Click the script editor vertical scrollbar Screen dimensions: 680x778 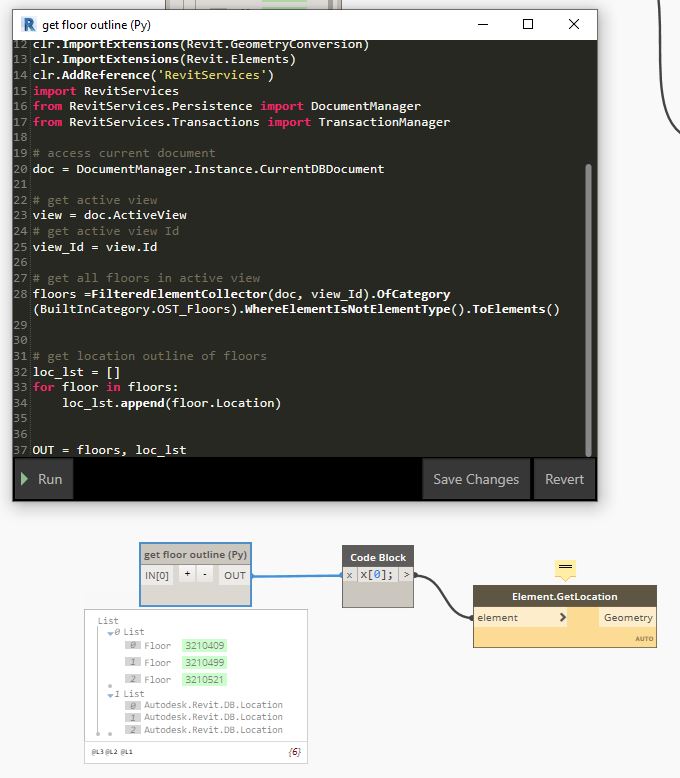tap(589, 310)
